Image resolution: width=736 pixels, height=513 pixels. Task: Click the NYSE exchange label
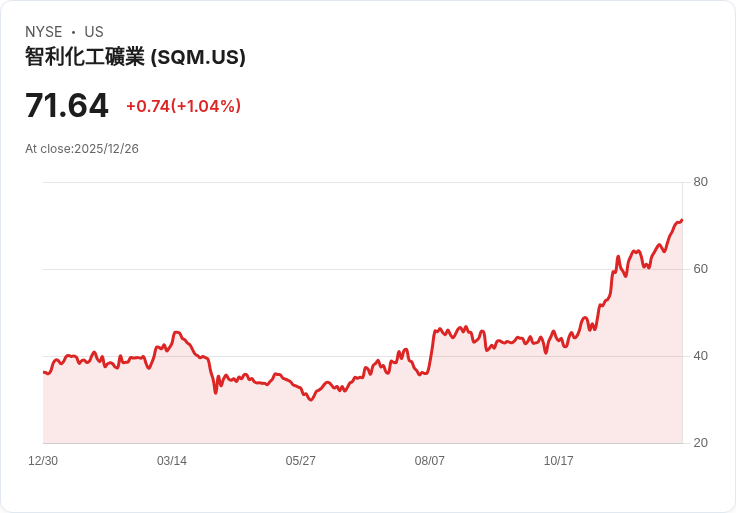point(44,32)
